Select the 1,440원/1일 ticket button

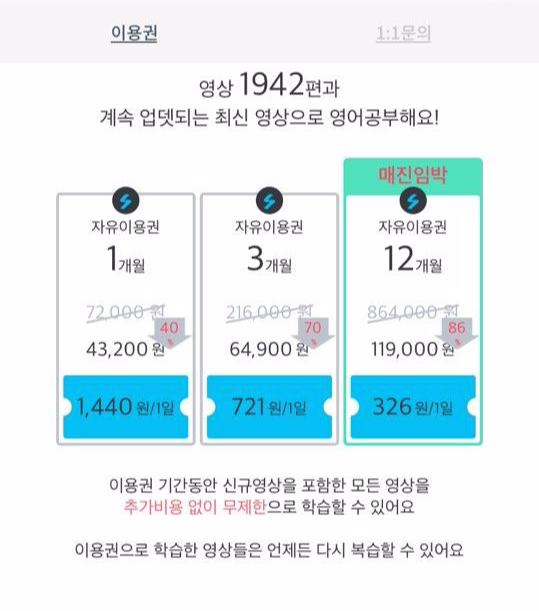coord(125,407)
